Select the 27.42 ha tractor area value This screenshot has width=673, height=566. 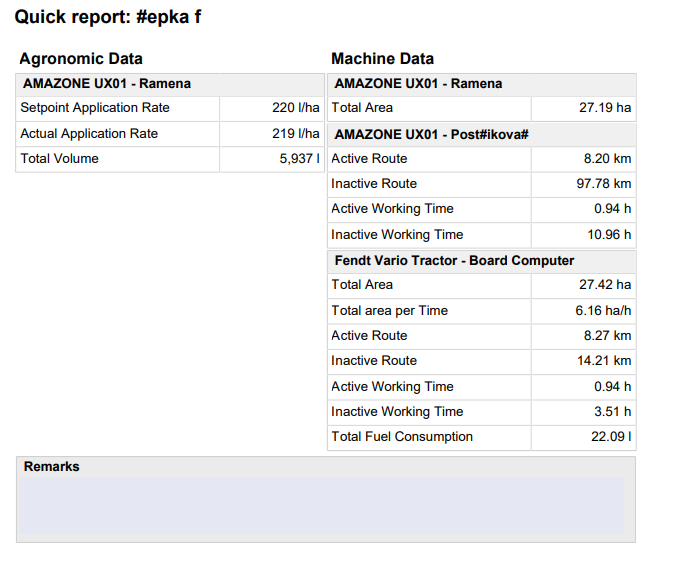[x=605, y=285]
